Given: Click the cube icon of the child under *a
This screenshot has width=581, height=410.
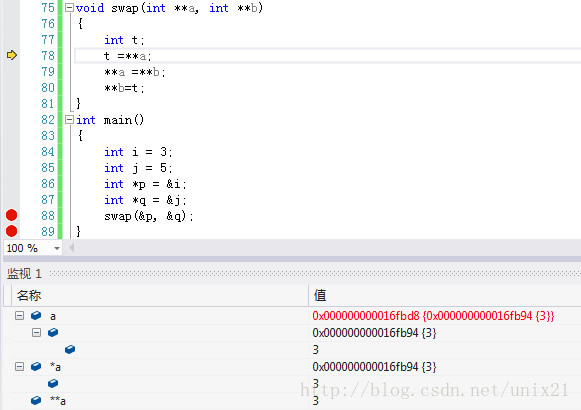Looking at the screenshot, I should click(x=53, y=383).
